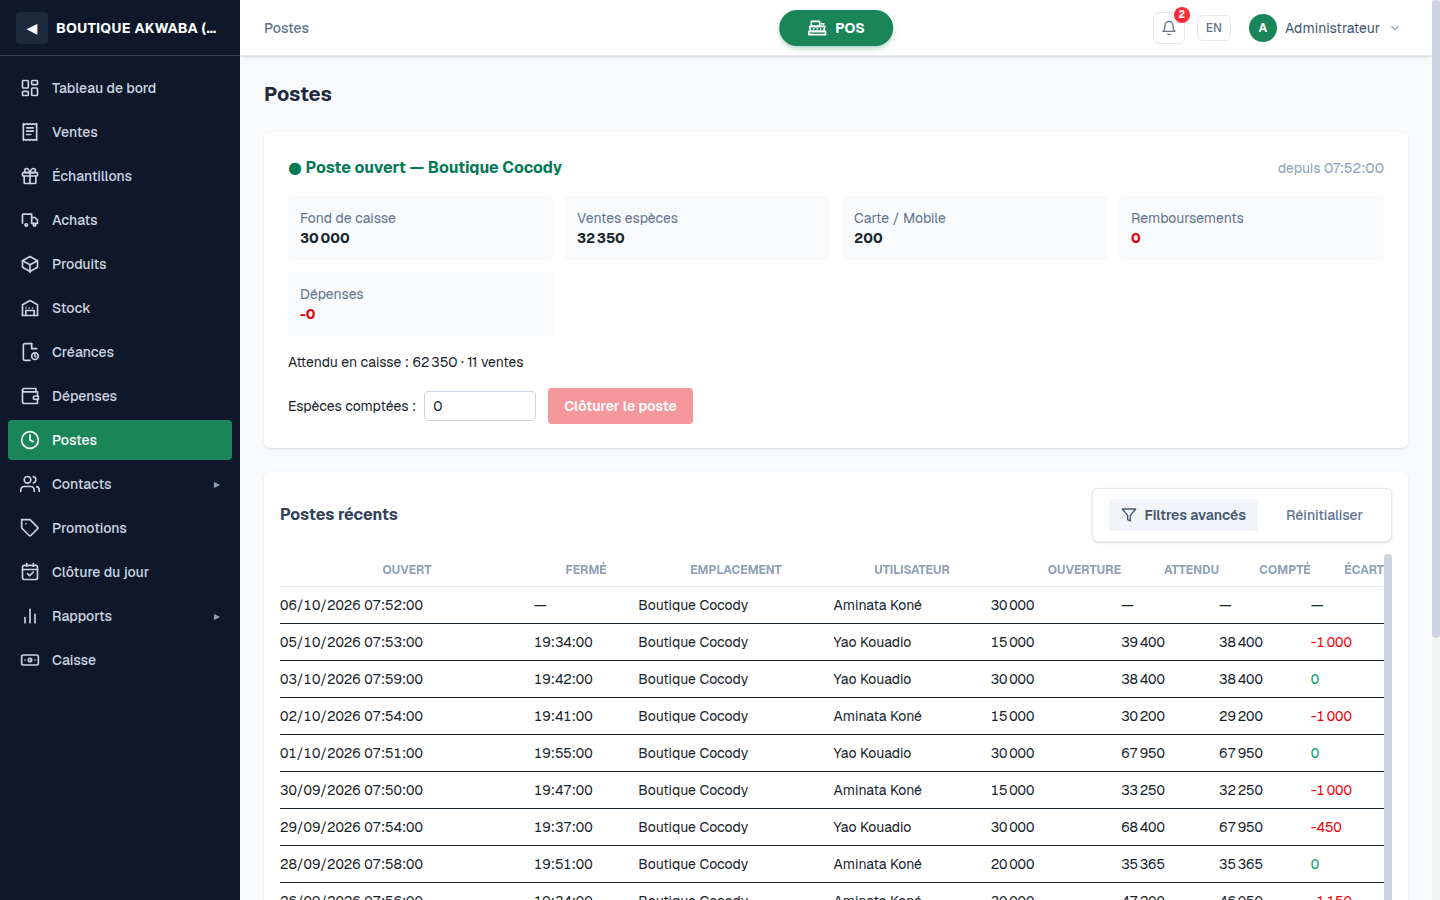Click the -450 écart value
This screenshot has width=1440, height=900.
(1326, 827)
